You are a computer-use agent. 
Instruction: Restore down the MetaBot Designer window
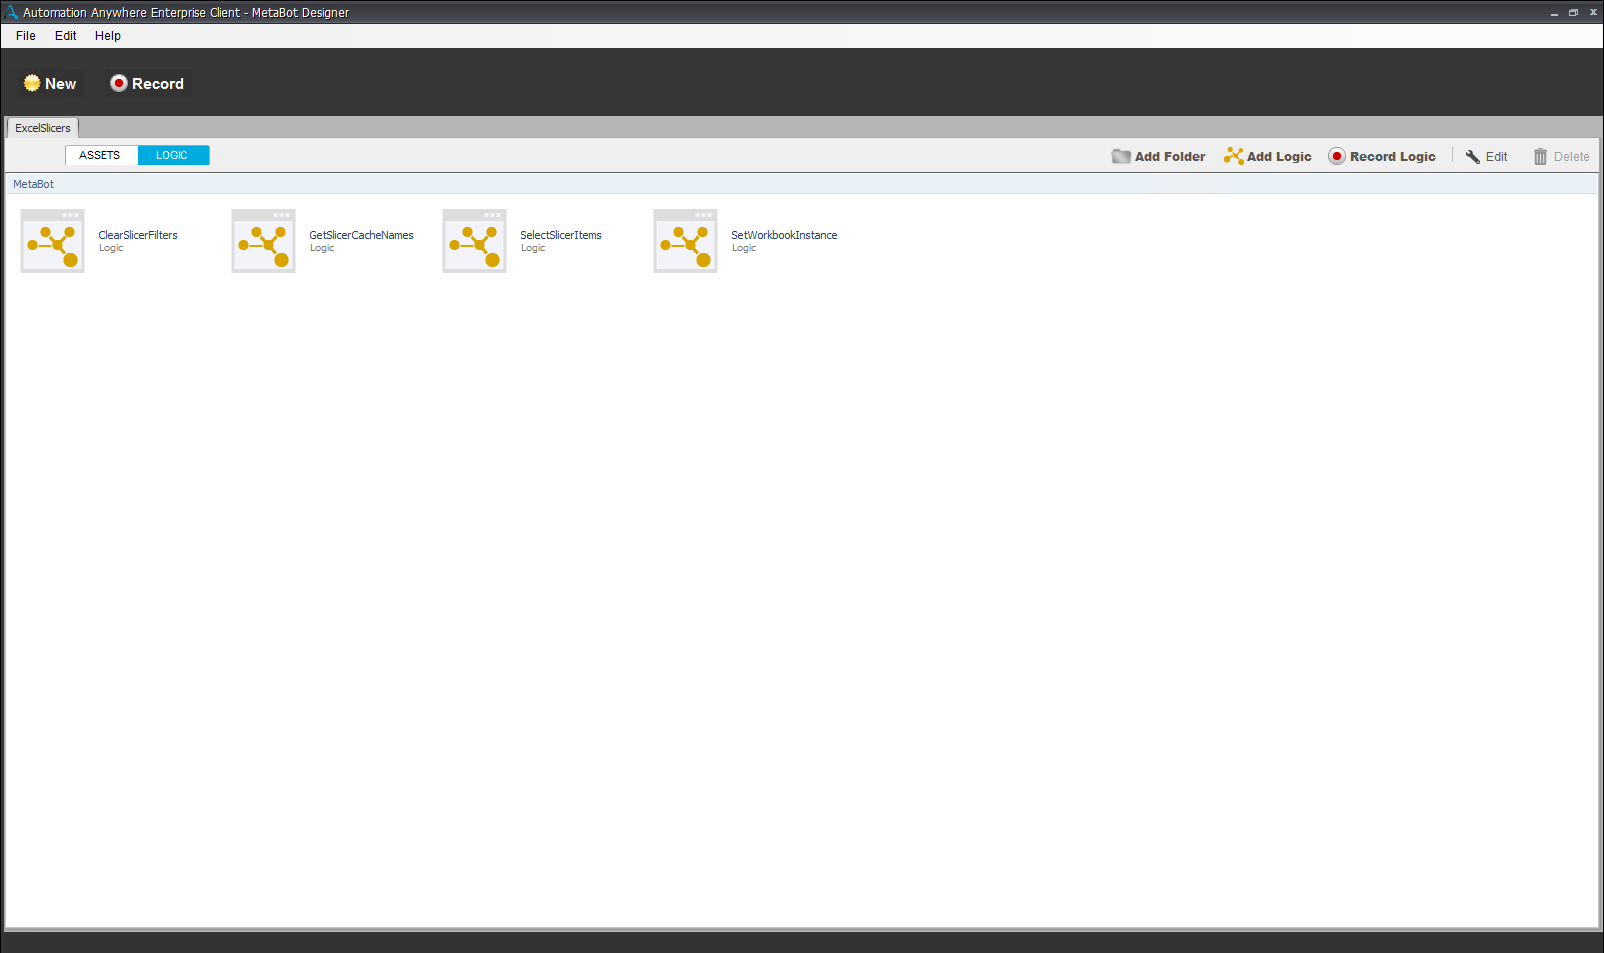tap(1573, 13)
